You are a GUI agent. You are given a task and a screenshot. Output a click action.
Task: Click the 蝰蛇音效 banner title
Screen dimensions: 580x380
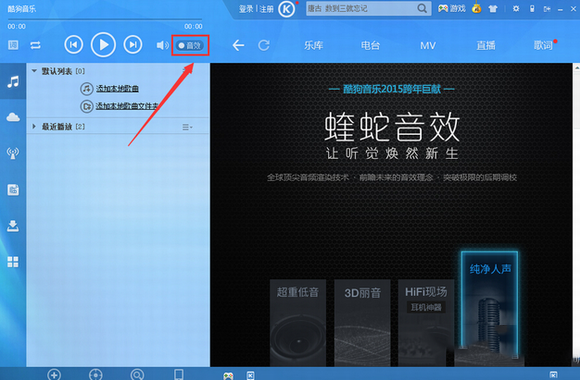point(392,127)
